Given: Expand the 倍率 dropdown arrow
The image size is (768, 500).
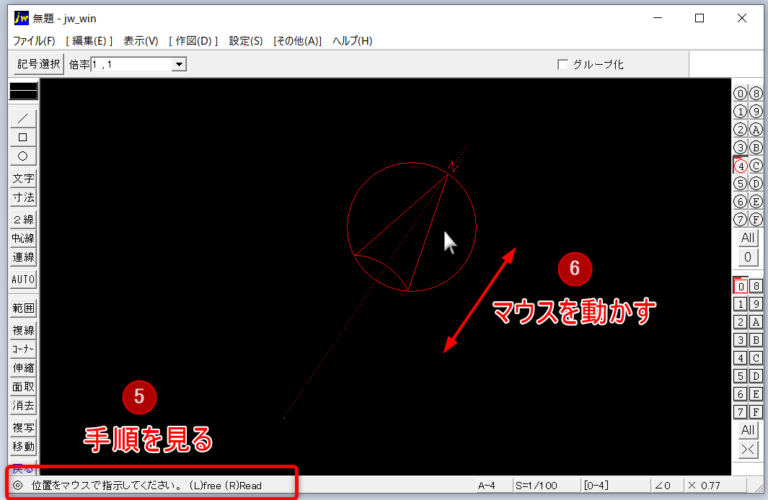Looking at the screenshot, I should point(179,64).
